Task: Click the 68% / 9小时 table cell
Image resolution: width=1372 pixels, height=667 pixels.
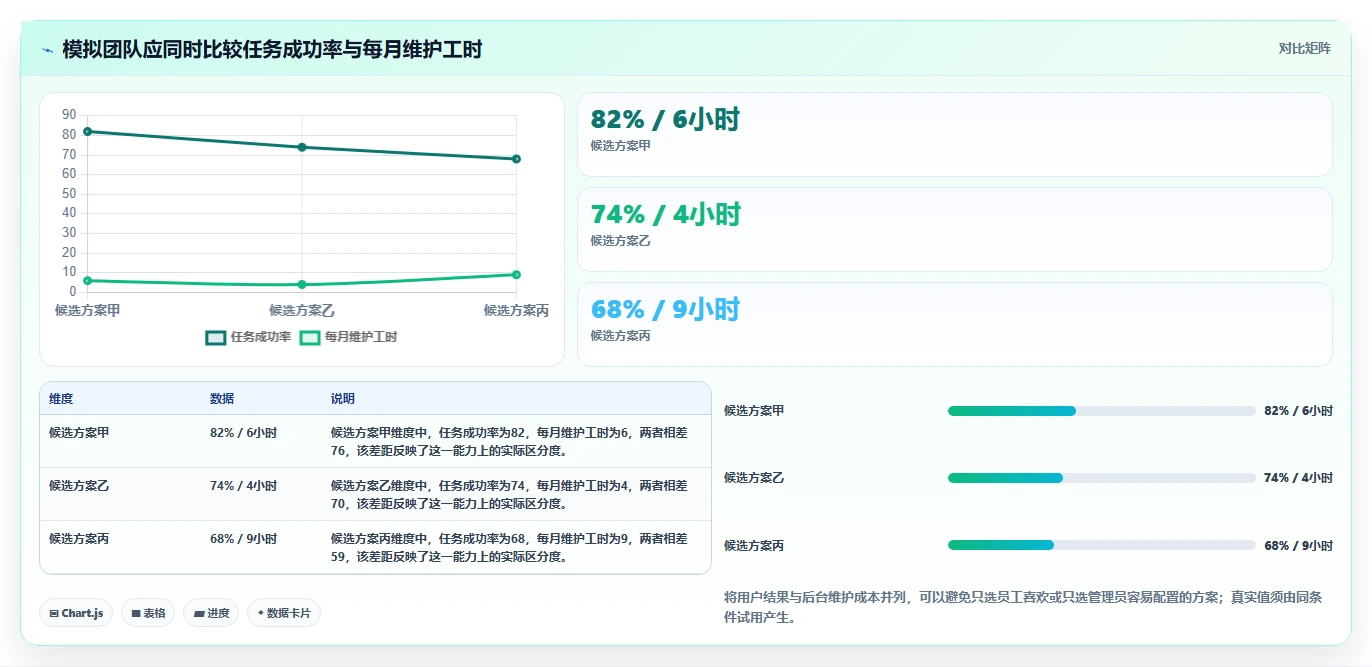Action: [x=243, y=539]
